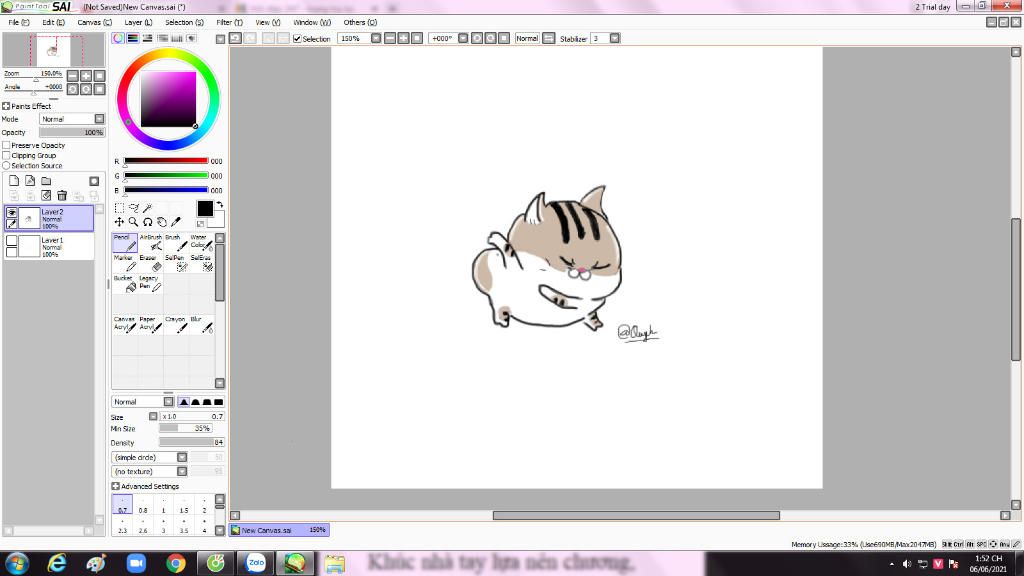Open the Stabilizer value dropdown
Image resolution: width=1024 pixels, height=576 pixels.
coord(615,39)
